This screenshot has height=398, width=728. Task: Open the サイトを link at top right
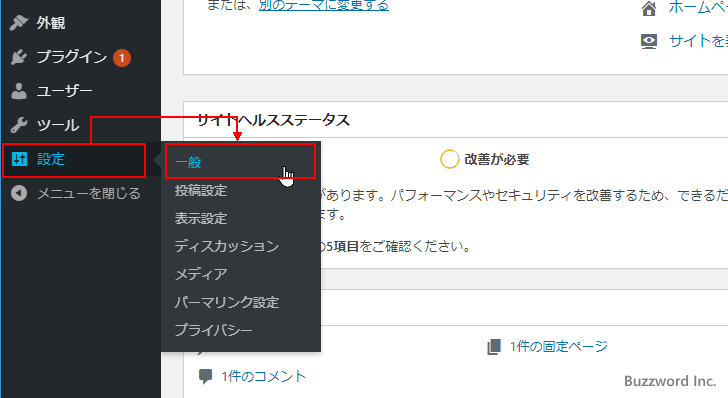click(x=698, y=41)
